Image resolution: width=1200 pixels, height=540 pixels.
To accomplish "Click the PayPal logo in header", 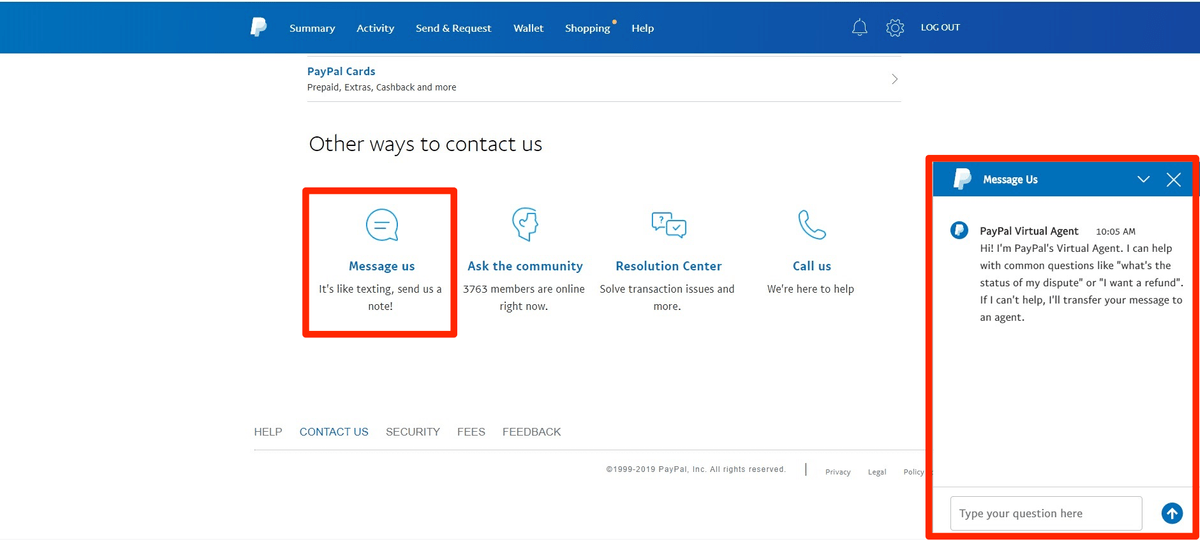I will [x=259, y=28].
